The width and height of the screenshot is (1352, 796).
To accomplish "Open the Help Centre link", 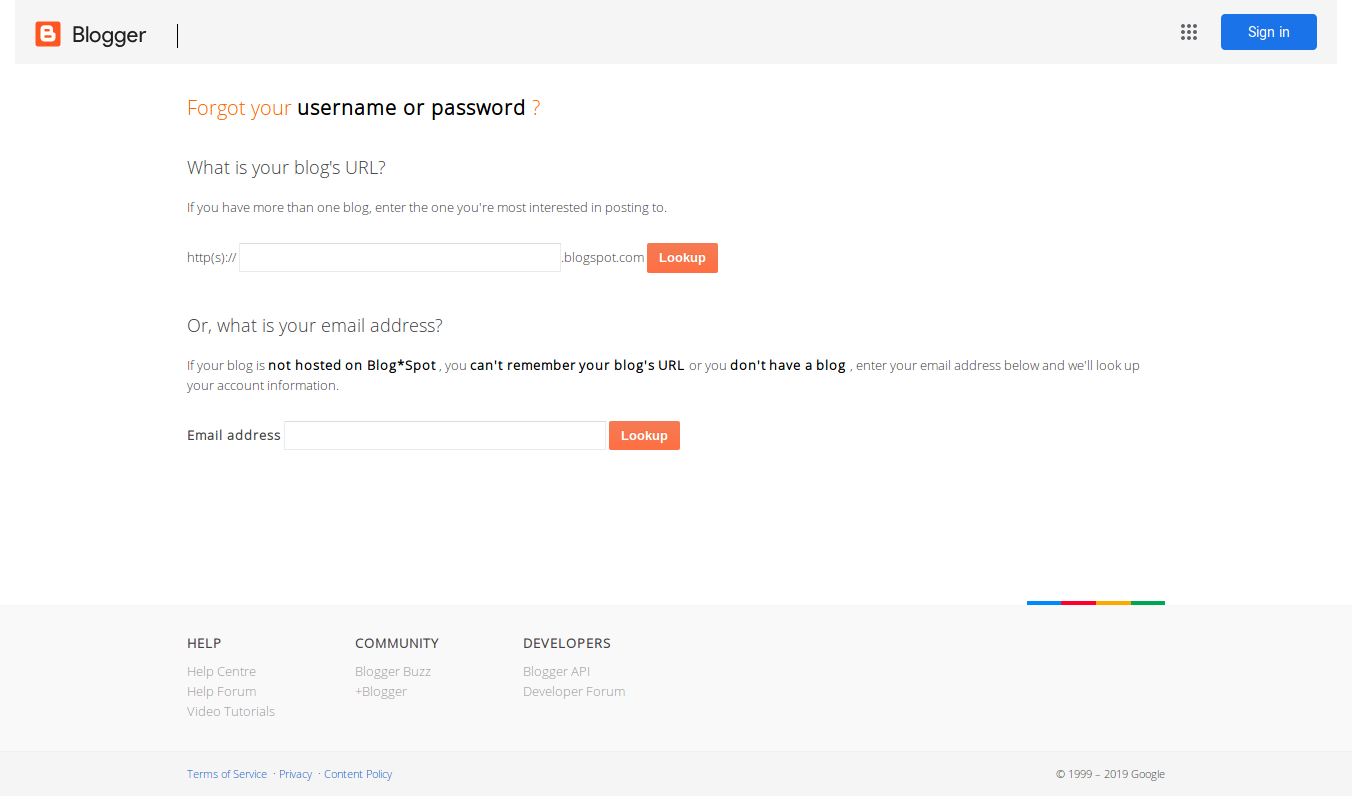I will (x=221, y=671).
